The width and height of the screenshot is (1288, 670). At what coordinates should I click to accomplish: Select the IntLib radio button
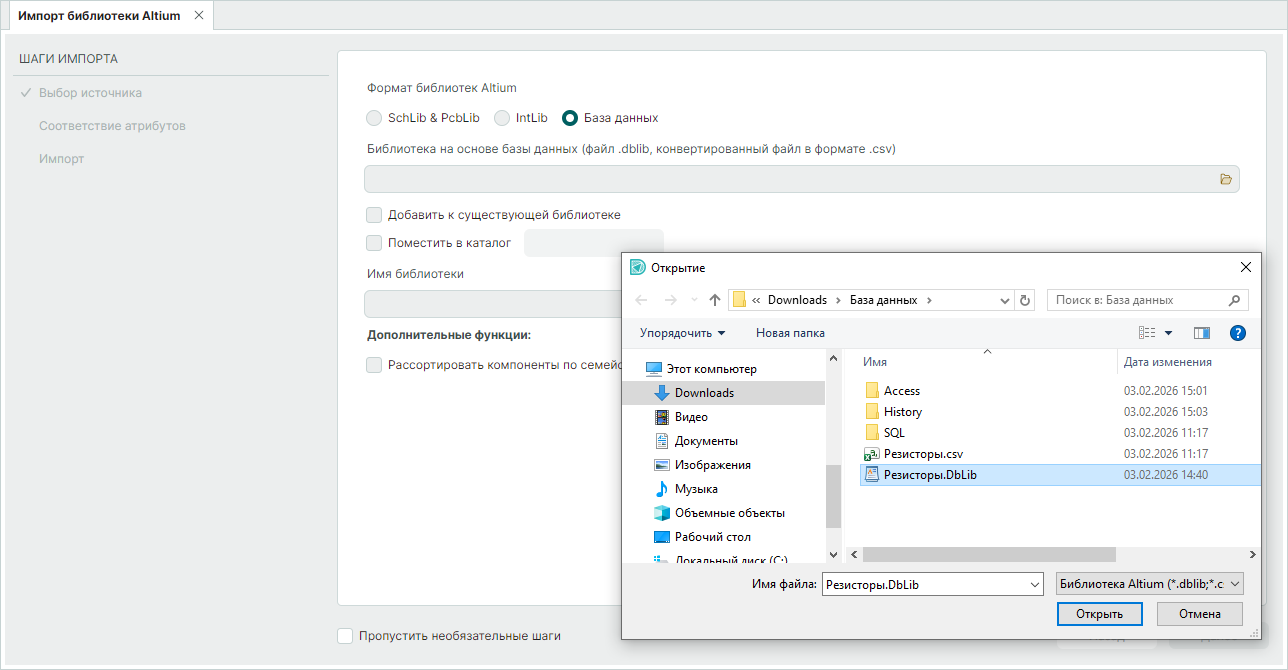[502, 118]
